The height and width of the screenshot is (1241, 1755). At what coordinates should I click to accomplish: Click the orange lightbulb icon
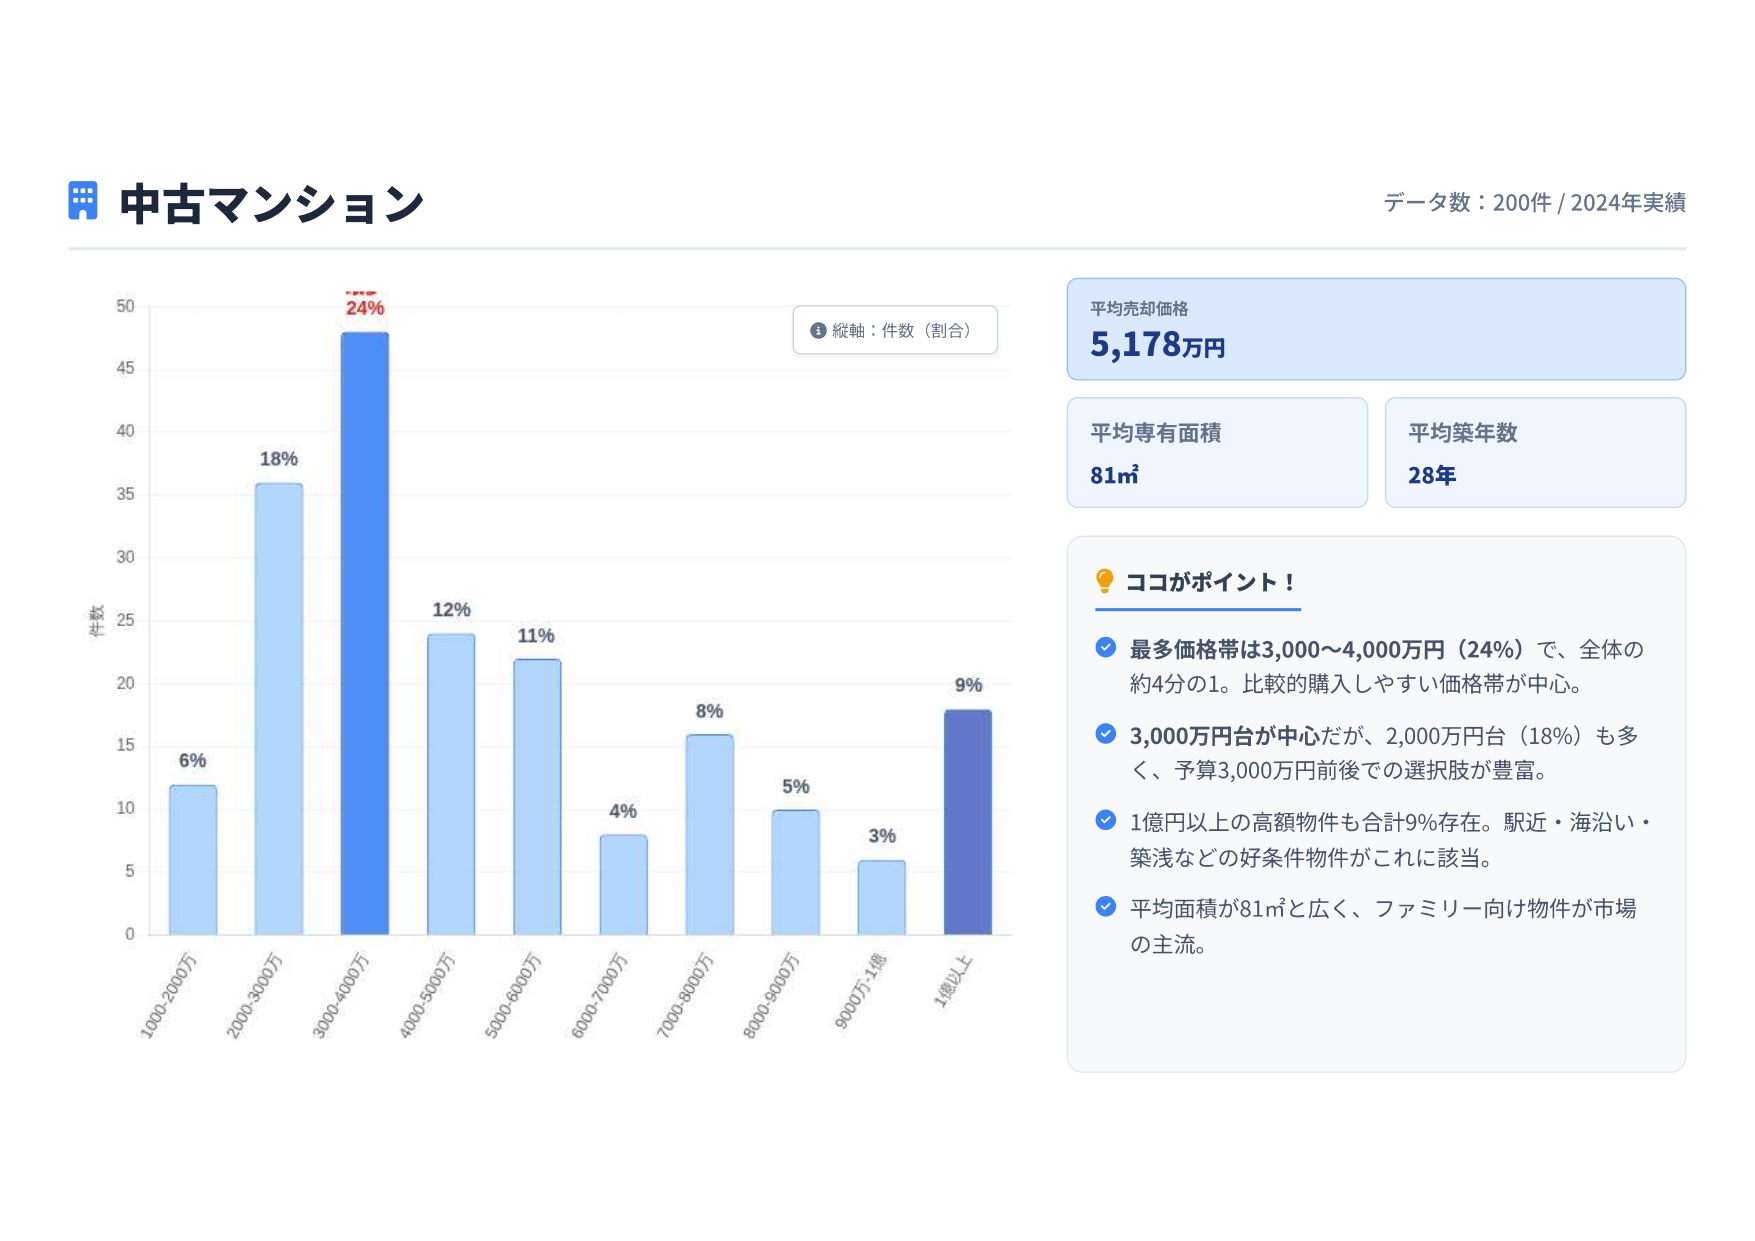tap(1104, 581)
